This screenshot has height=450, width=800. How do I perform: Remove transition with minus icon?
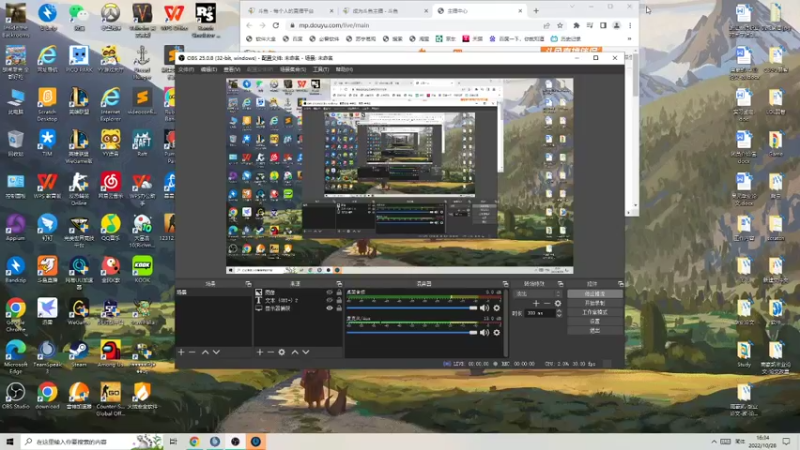pyautogui.click(x=547, y=303)
